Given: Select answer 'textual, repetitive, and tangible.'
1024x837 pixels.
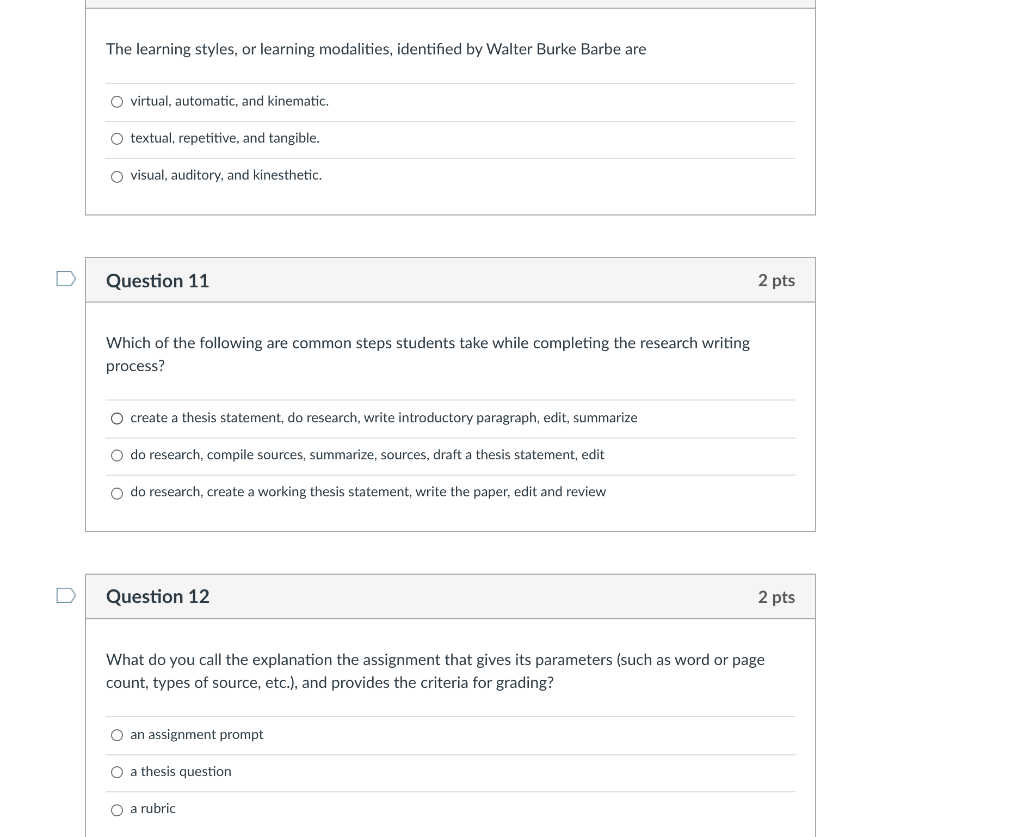Looking at the screenshot, I should (x=117, y=138).
